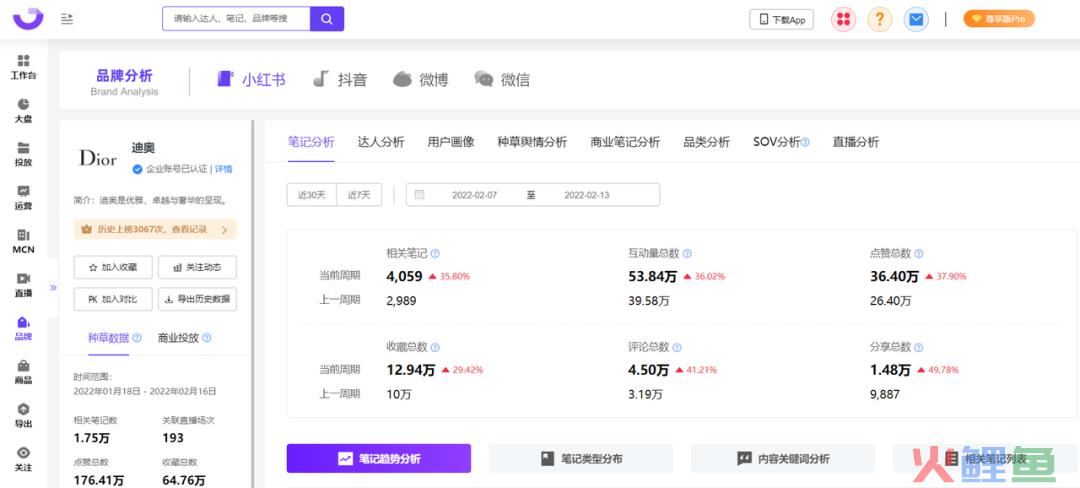Click the help icon beside 种草数据
1080x488 pixels.
pyautogui.click(x=137, y=338)
